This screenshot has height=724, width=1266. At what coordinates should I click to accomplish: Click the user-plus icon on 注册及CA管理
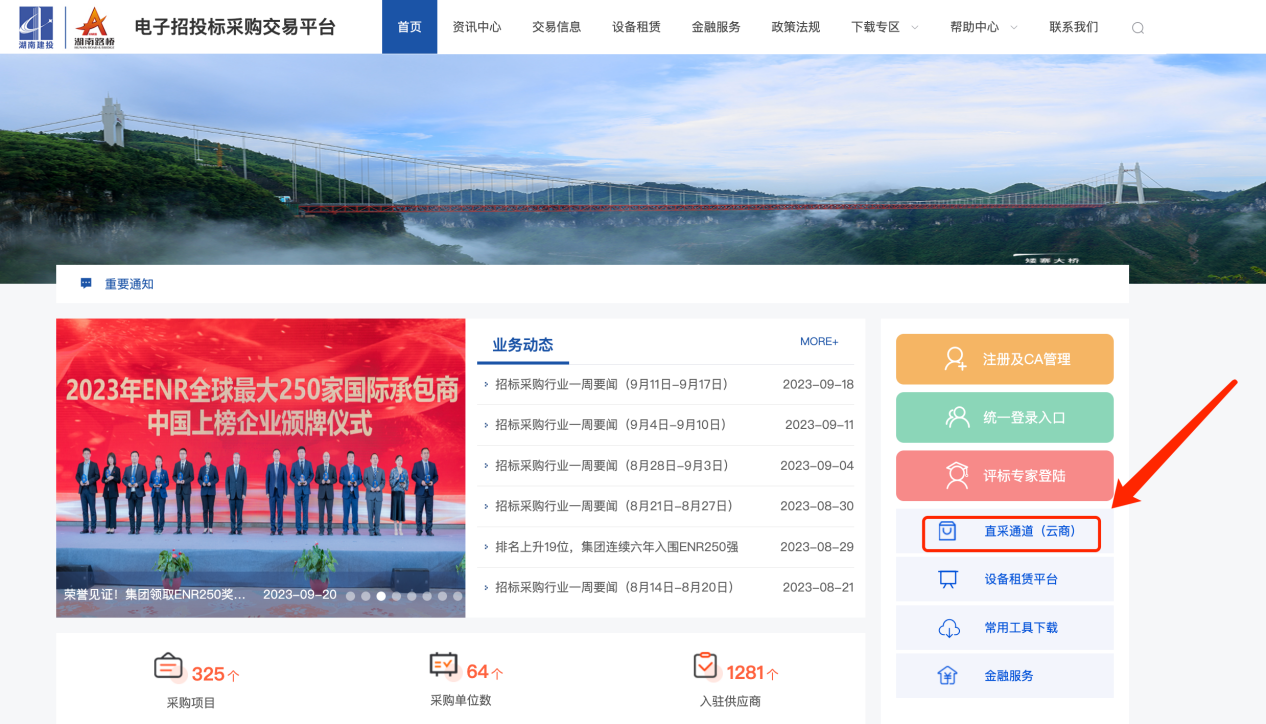[956, 359]
